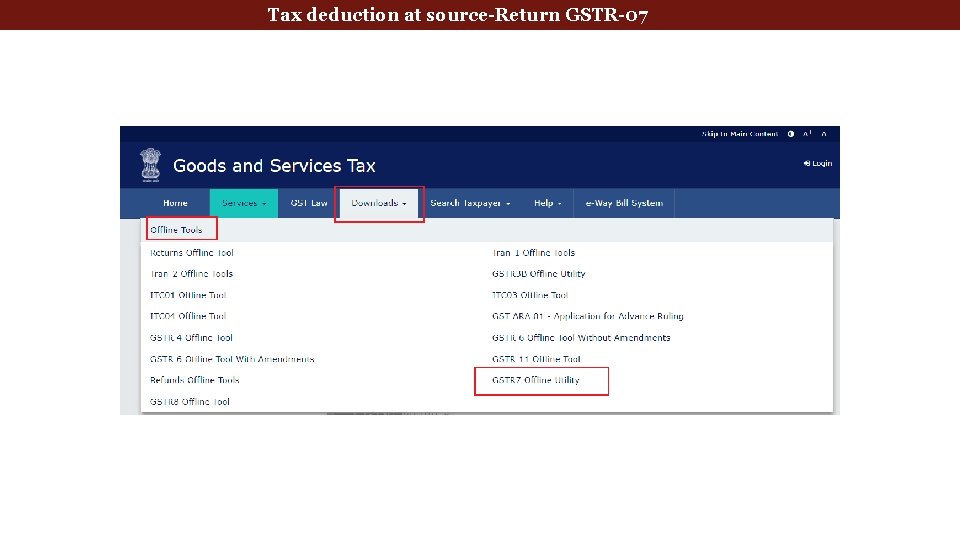Screen dimensions: 960x540
Task: Open GSTR3B Offline Utility link
Action: click(x=539, y=274)
